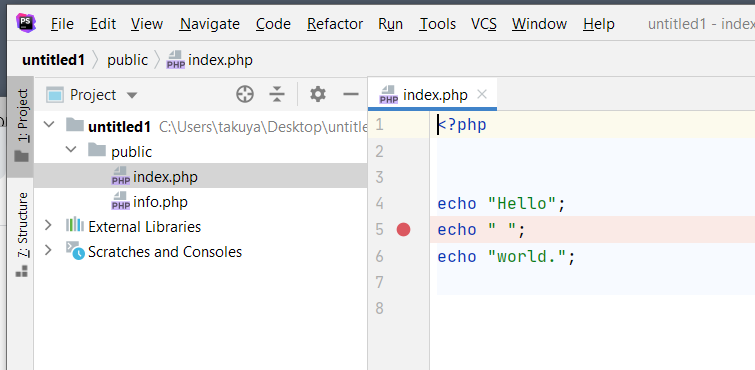Click the PhpStorm logo icon
Viewport: 755px width, 370px height.
[x=26, y=23]
